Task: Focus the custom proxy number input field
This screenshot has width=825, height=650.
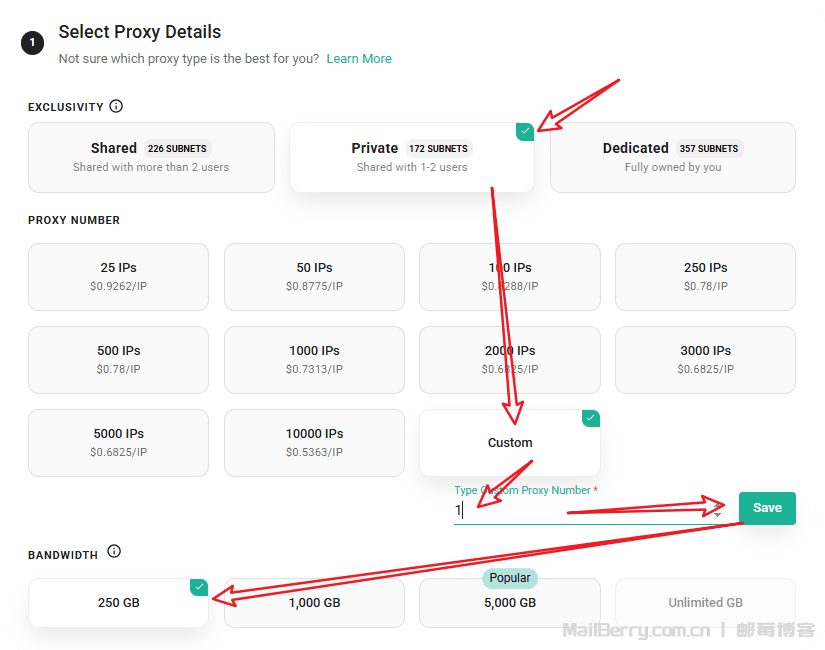Action: point(580,510)
